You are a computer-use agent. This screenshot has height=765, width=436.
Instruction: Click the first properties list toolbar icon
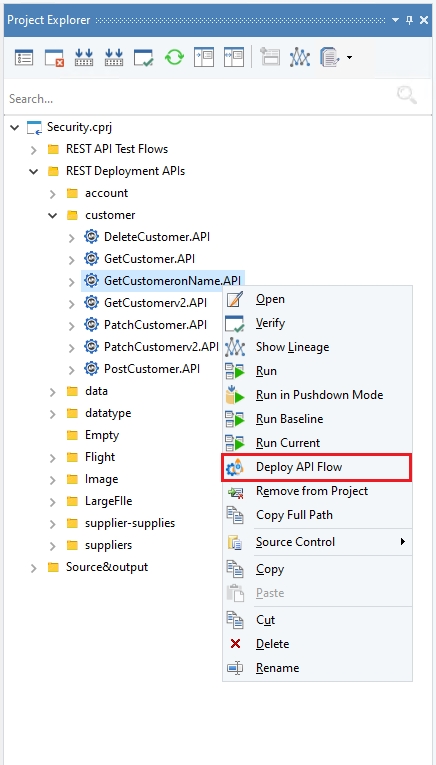(24, 58)
